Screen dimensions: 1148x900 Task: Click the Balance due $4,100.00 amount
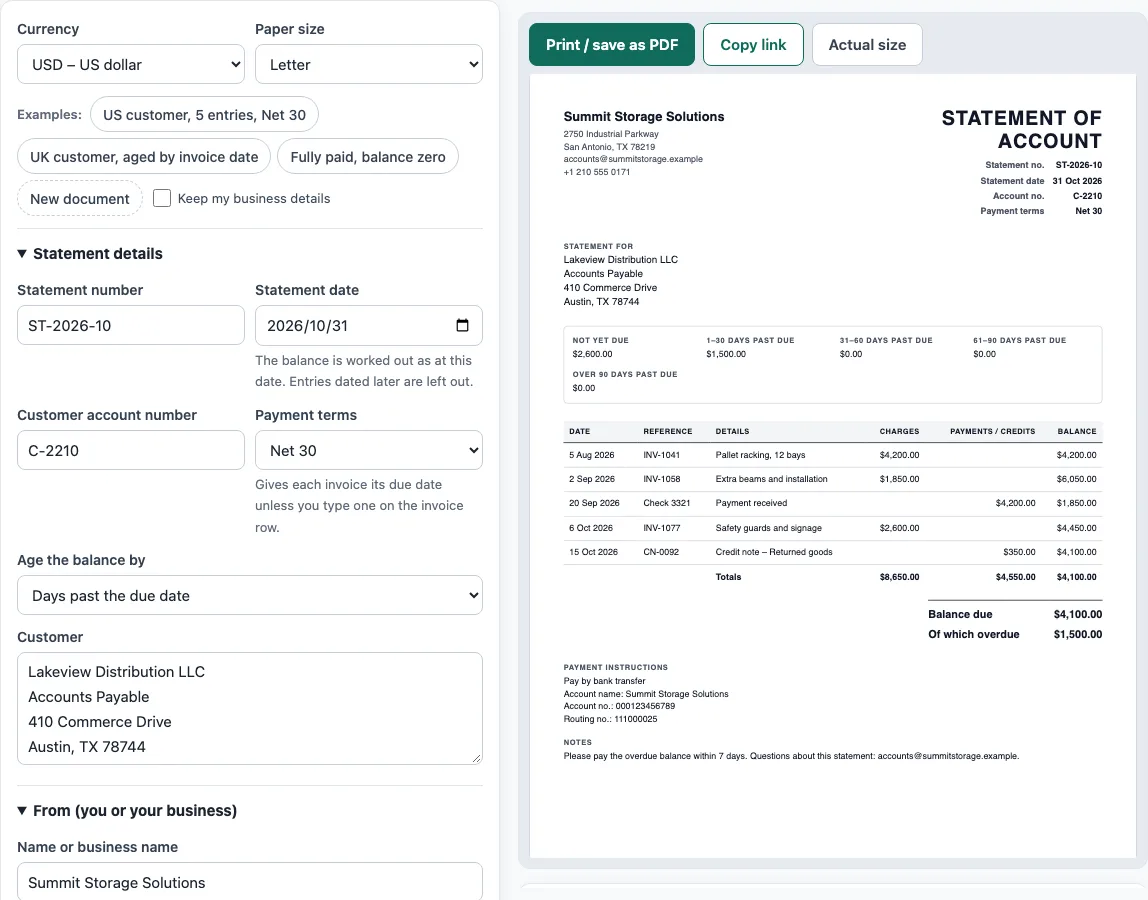[1078, 614]
